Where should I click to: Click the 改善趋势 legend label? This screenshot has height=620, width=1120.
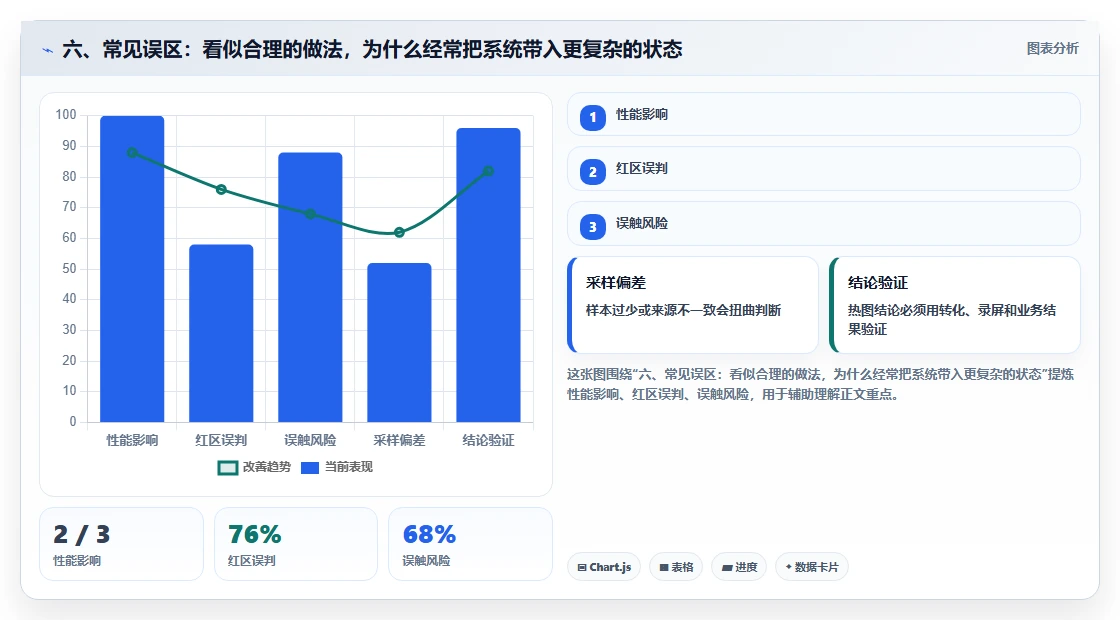tap(266, 467)
